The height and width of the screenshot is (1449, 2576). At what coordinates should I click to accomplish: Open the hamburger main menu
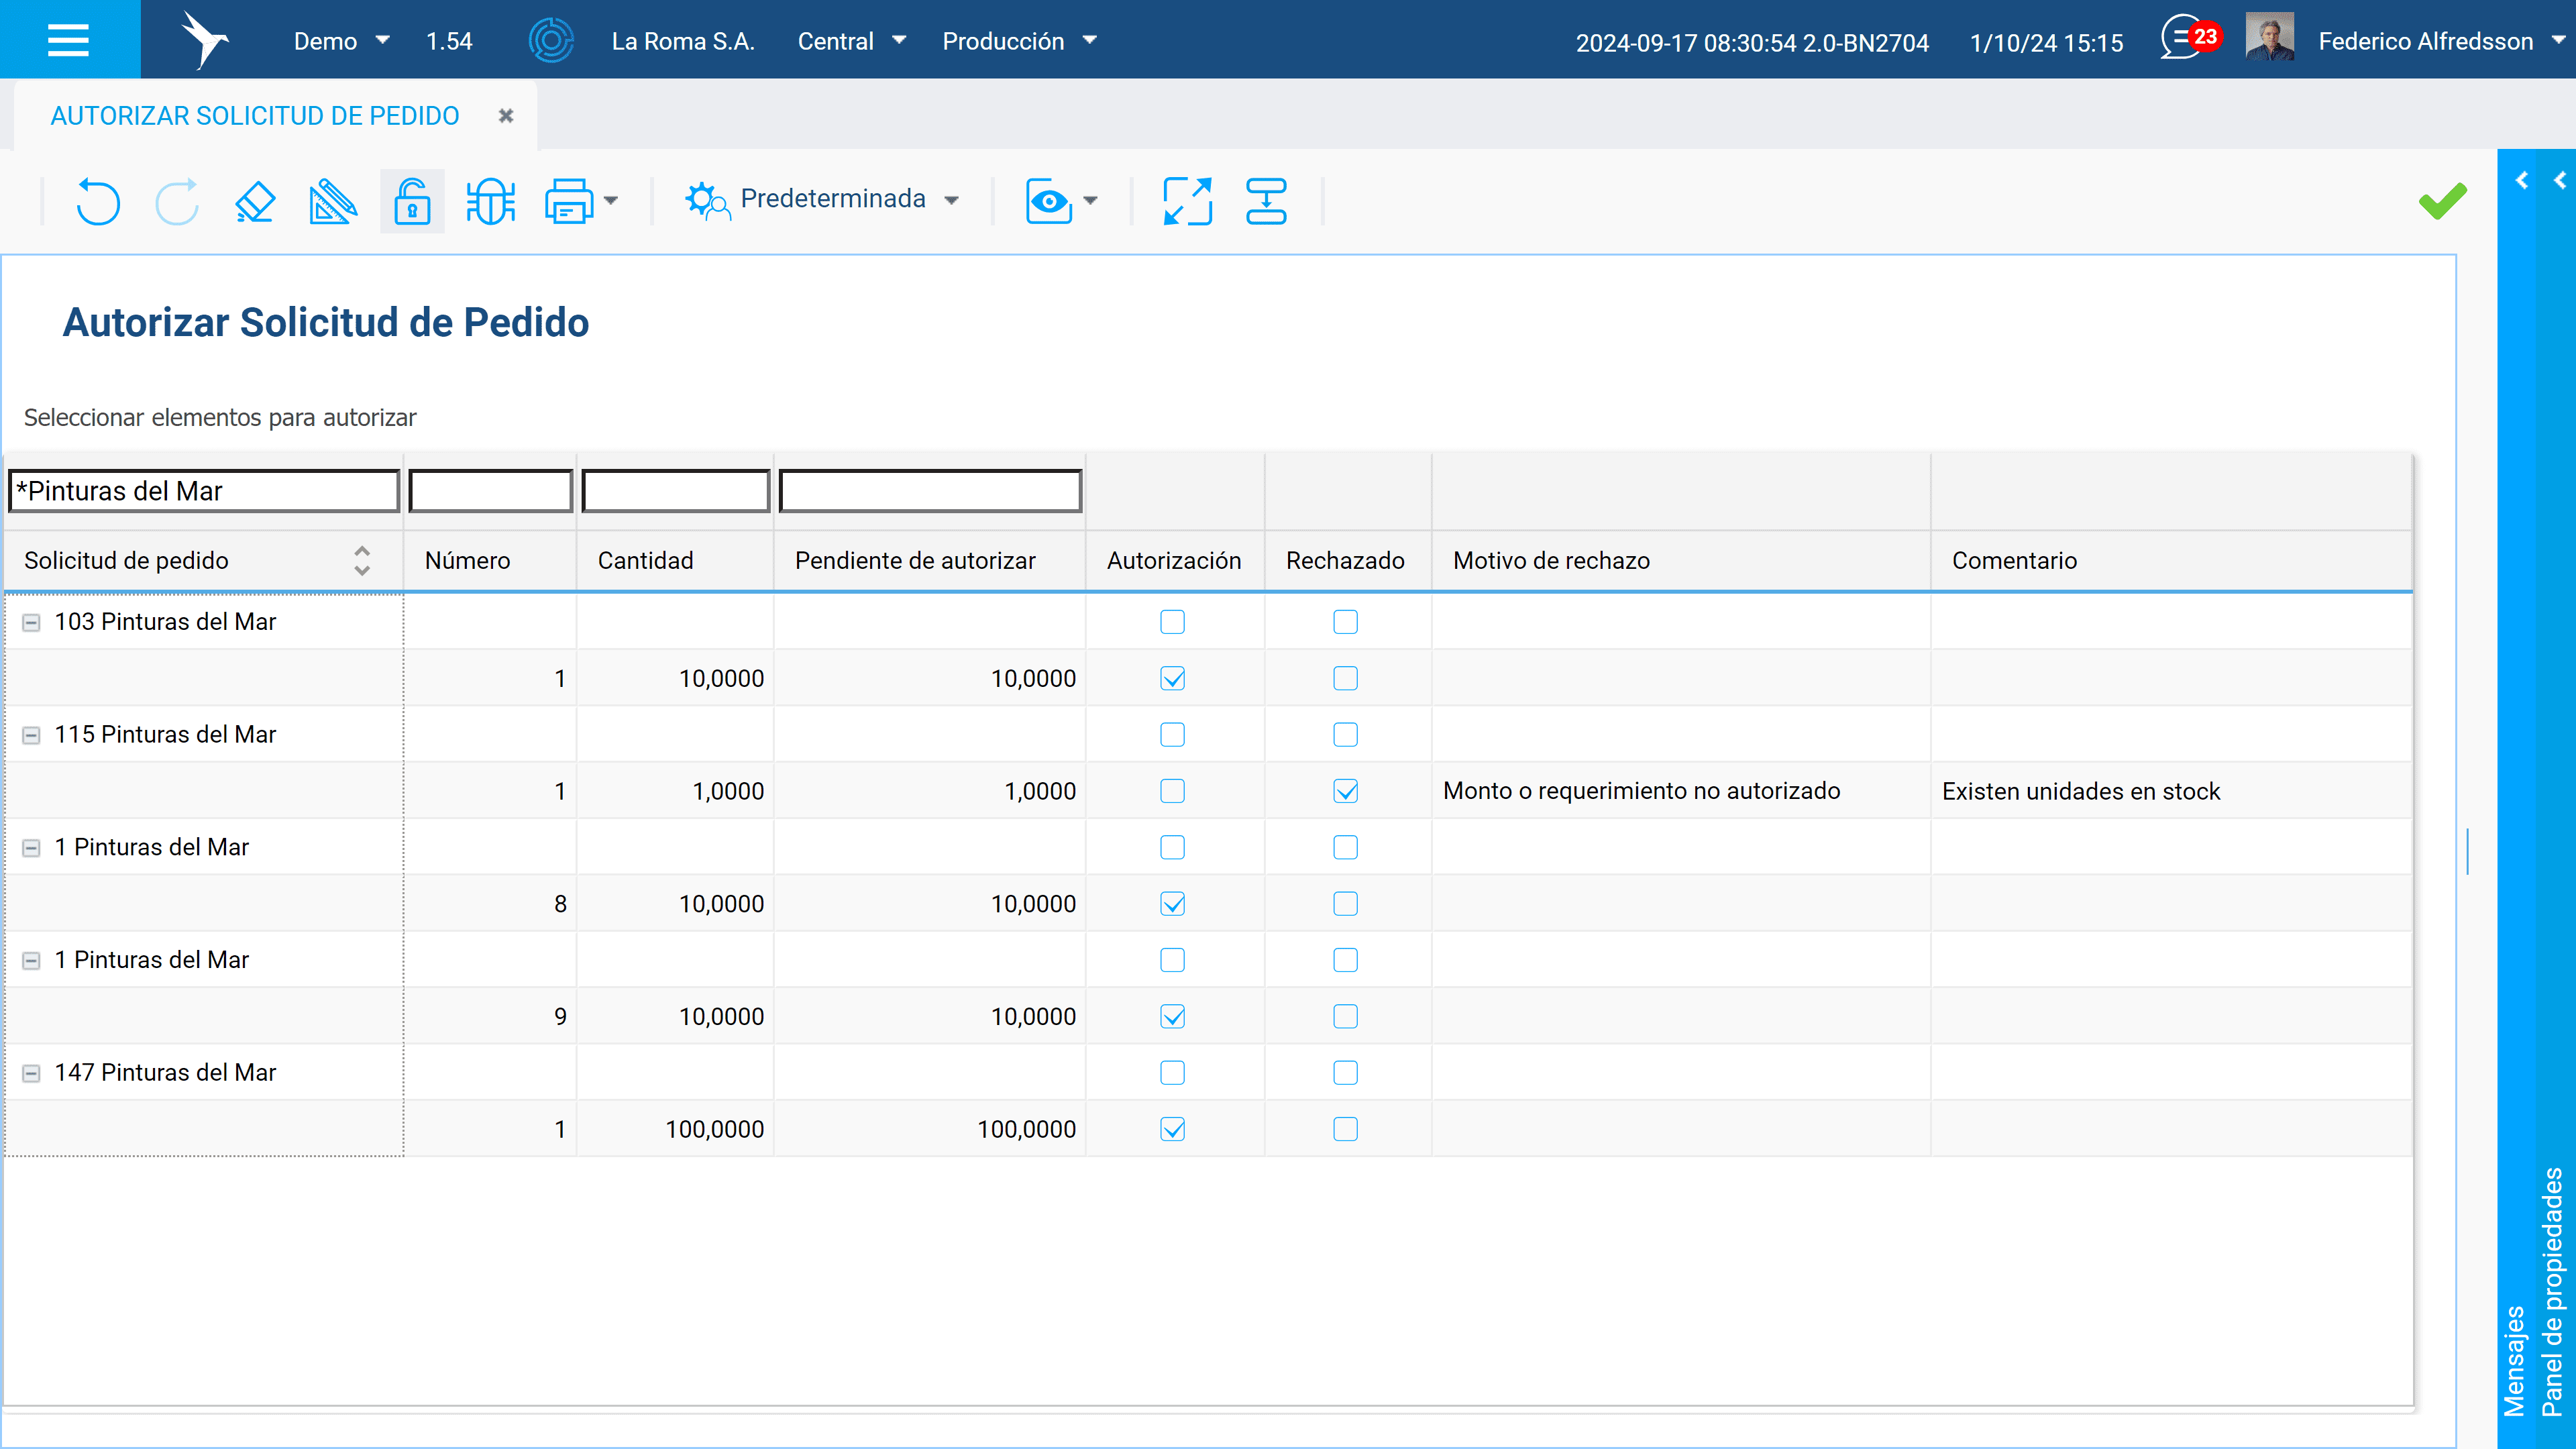68,40
